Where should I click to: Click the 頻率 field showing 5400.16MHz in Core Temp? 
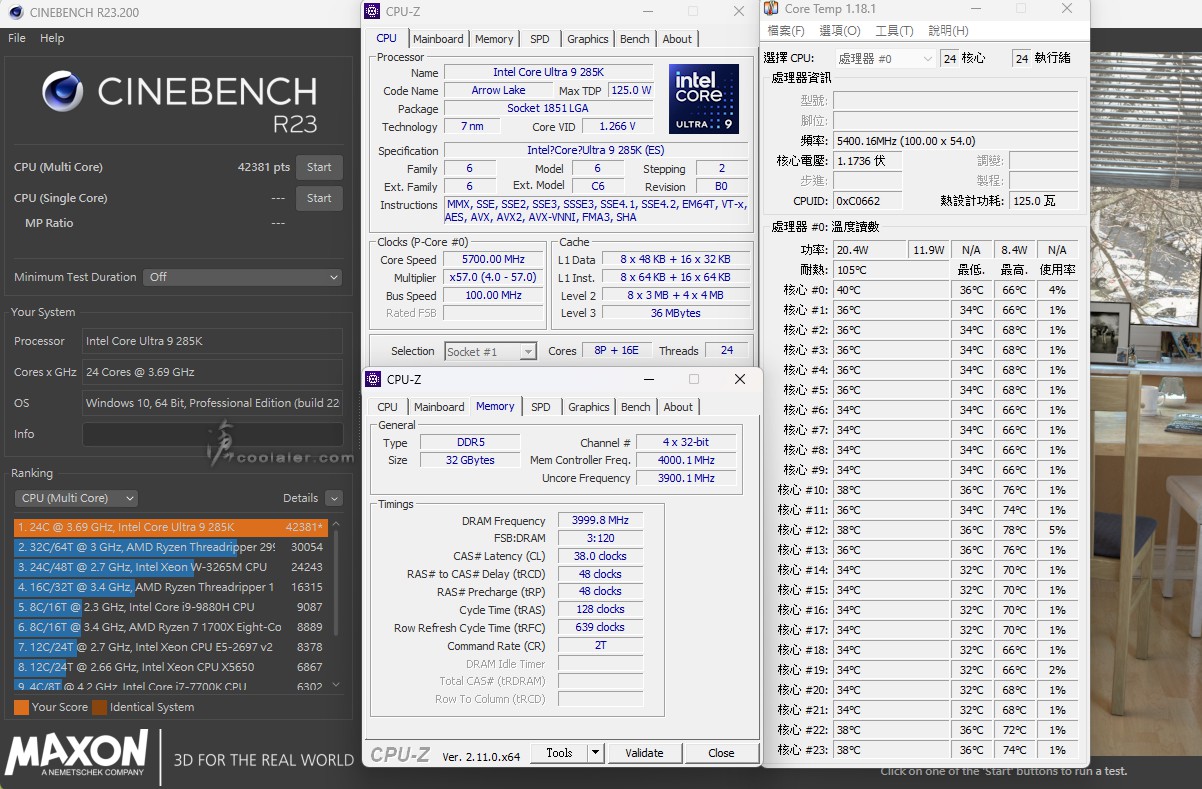pos(955,141)
